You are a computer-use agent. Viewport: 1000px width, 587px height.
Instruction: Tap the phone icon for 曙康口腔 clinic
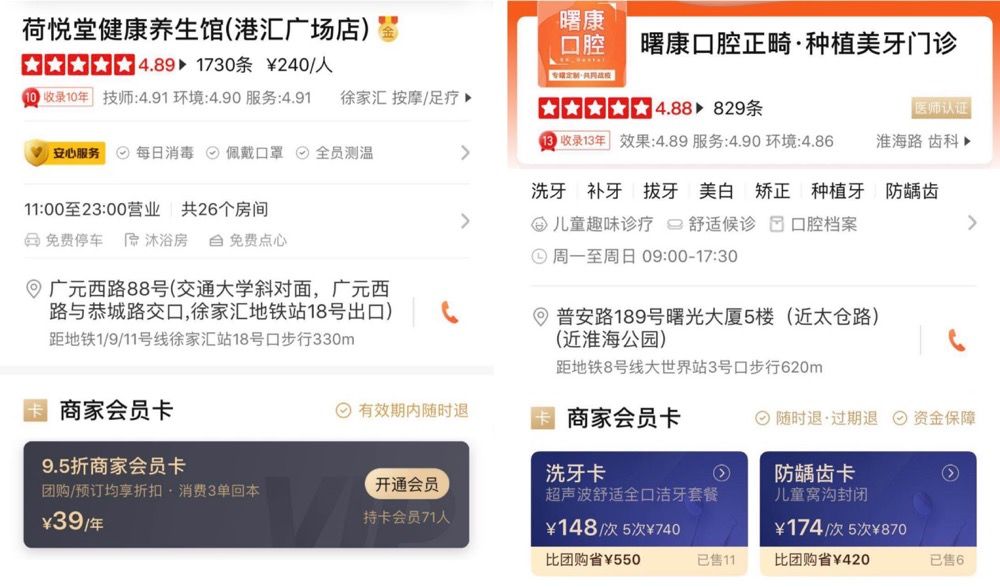pyautogui.click(x=957, y=340)
